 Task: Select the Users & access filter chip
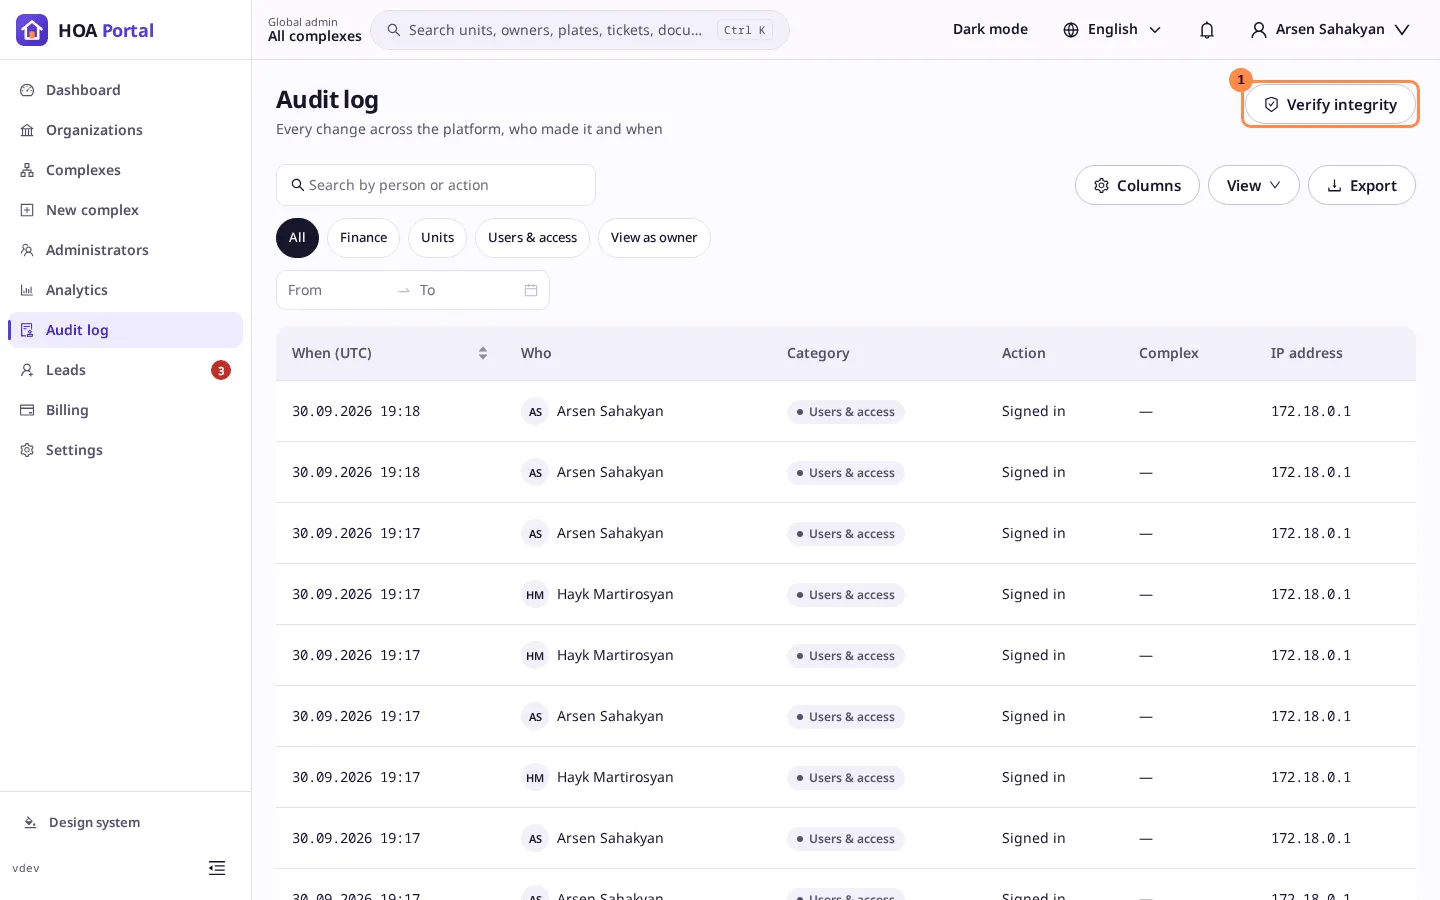[x=532, y=238]
